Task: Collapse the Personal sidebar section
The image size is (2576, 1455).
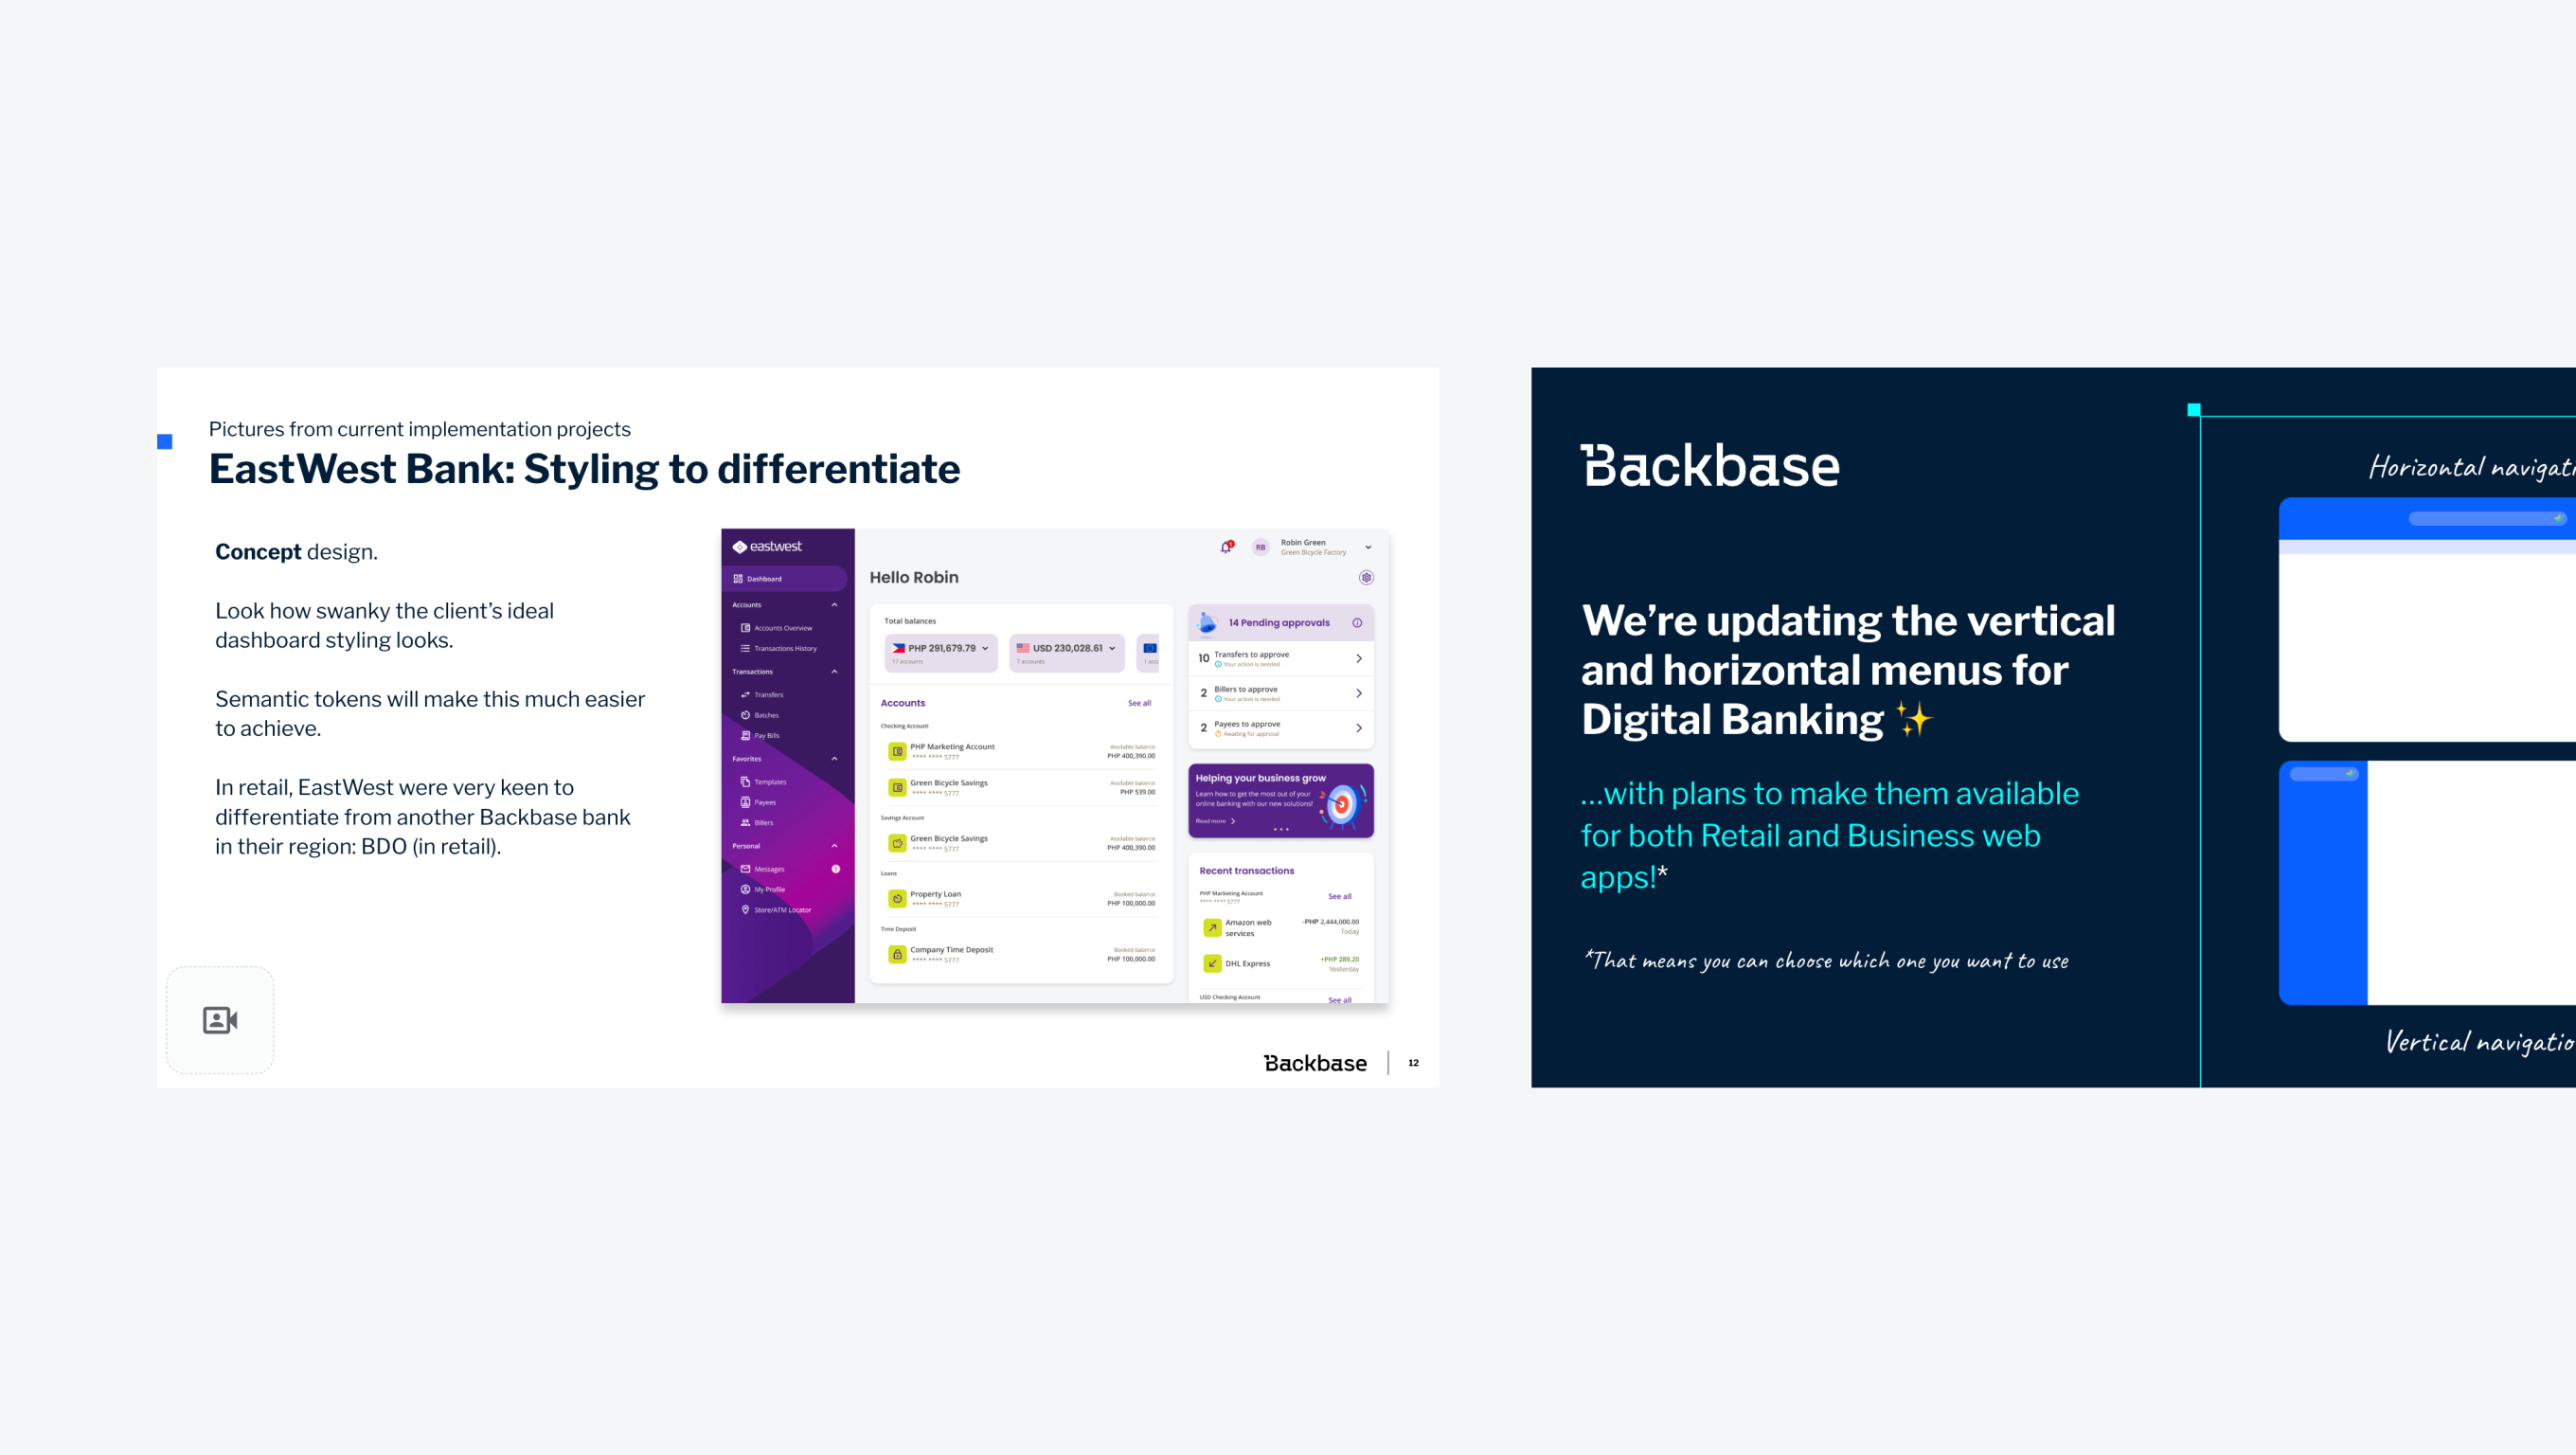Action: (x=834, y=846)
